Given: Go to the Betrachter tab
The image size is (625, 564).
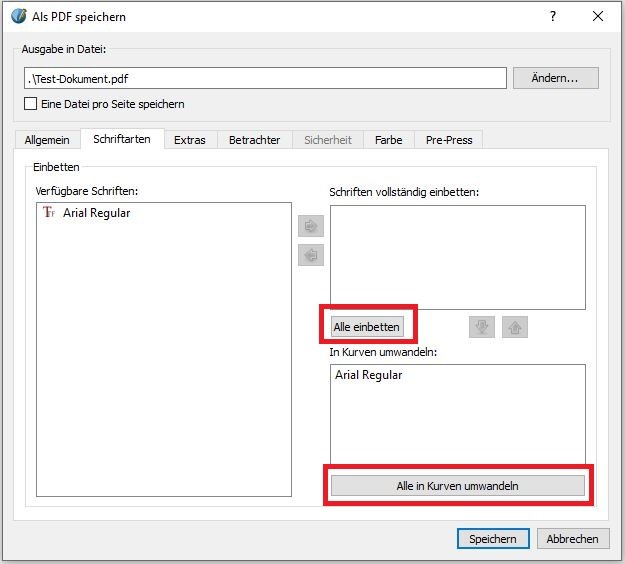Looking at the screenshot, I should point(254,140).
